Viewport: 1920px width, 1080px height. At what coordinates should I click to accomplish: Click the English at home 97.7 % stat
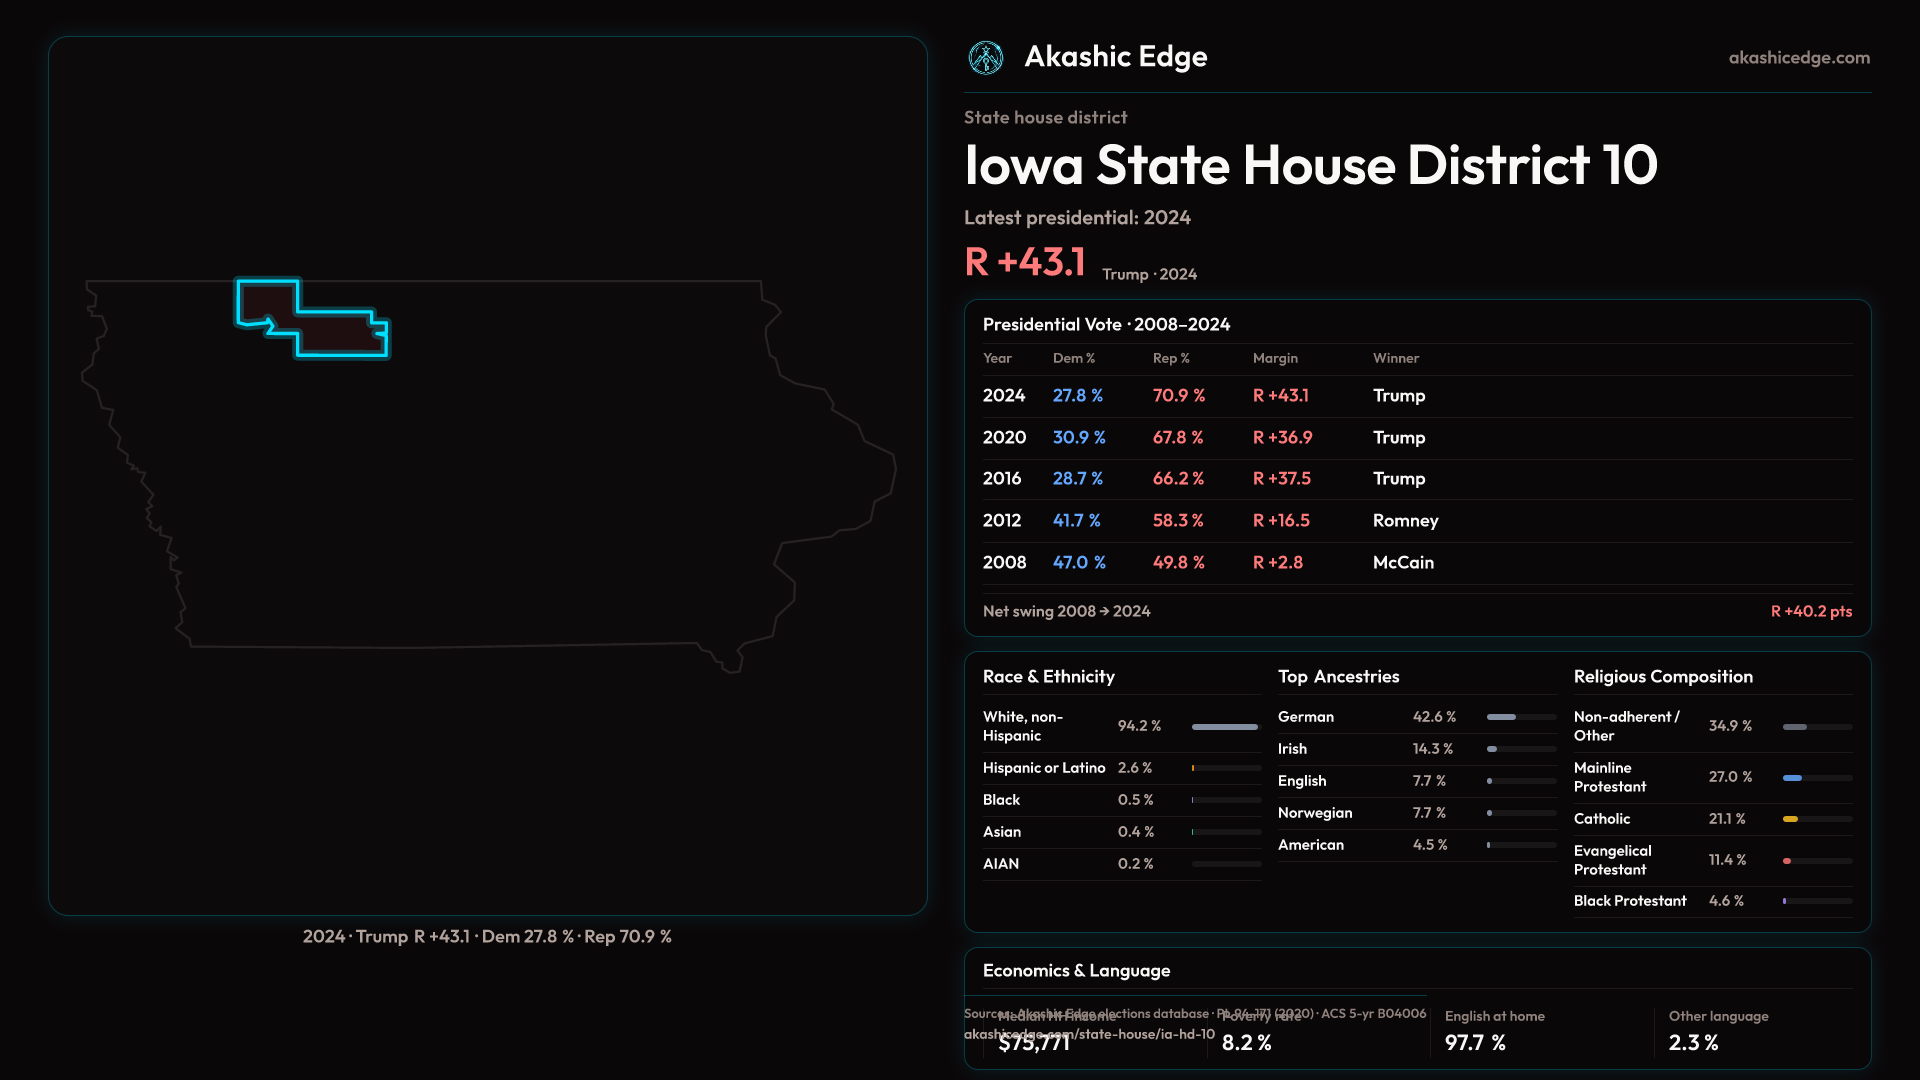coord(1475,1043)
